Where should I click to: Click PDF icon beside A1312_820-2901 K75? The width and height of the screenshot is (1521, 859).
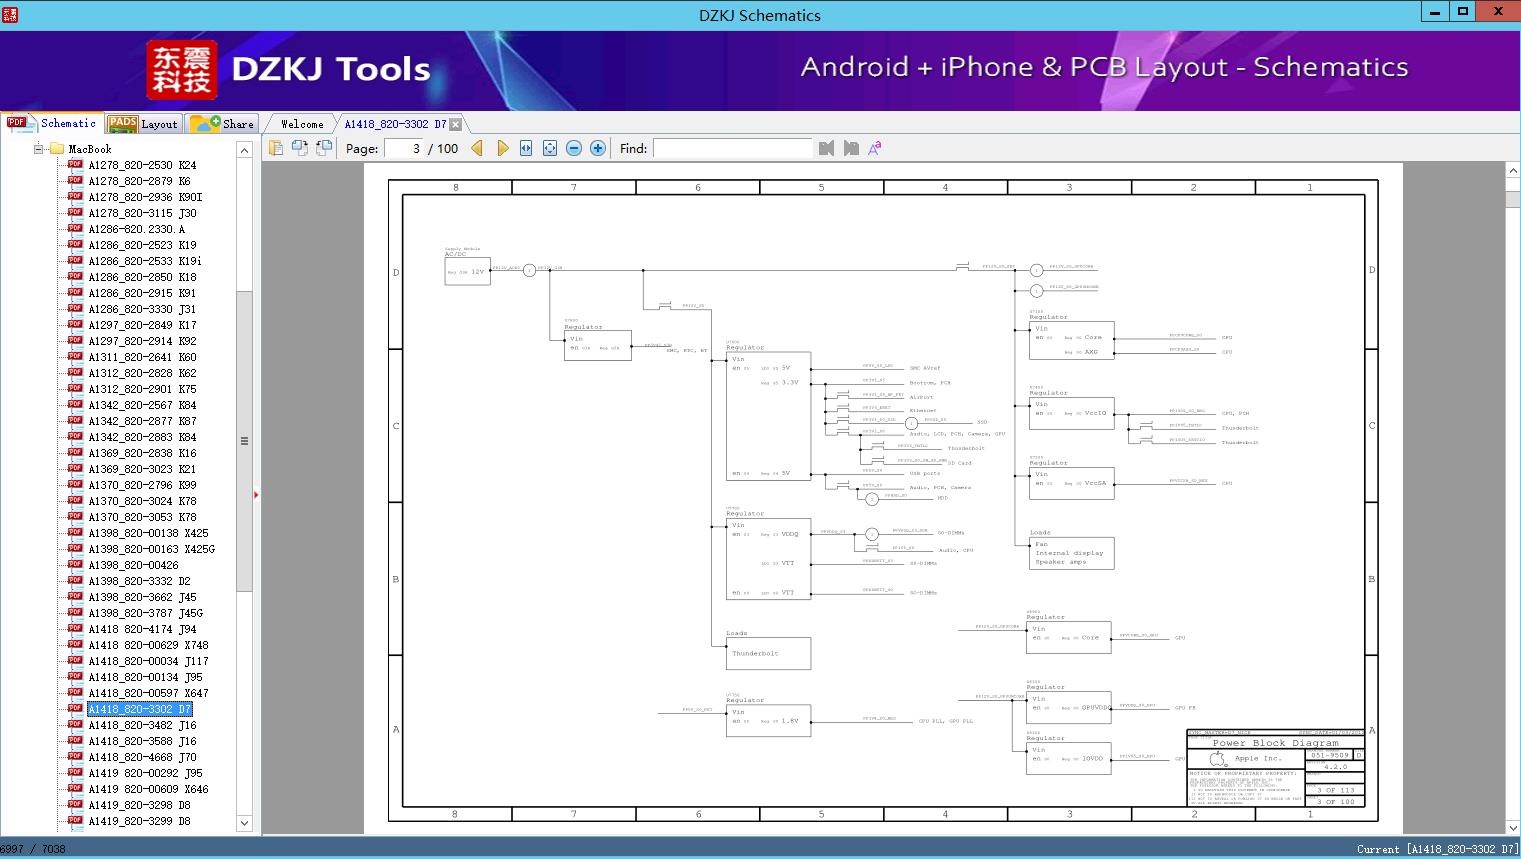point(75,388)
